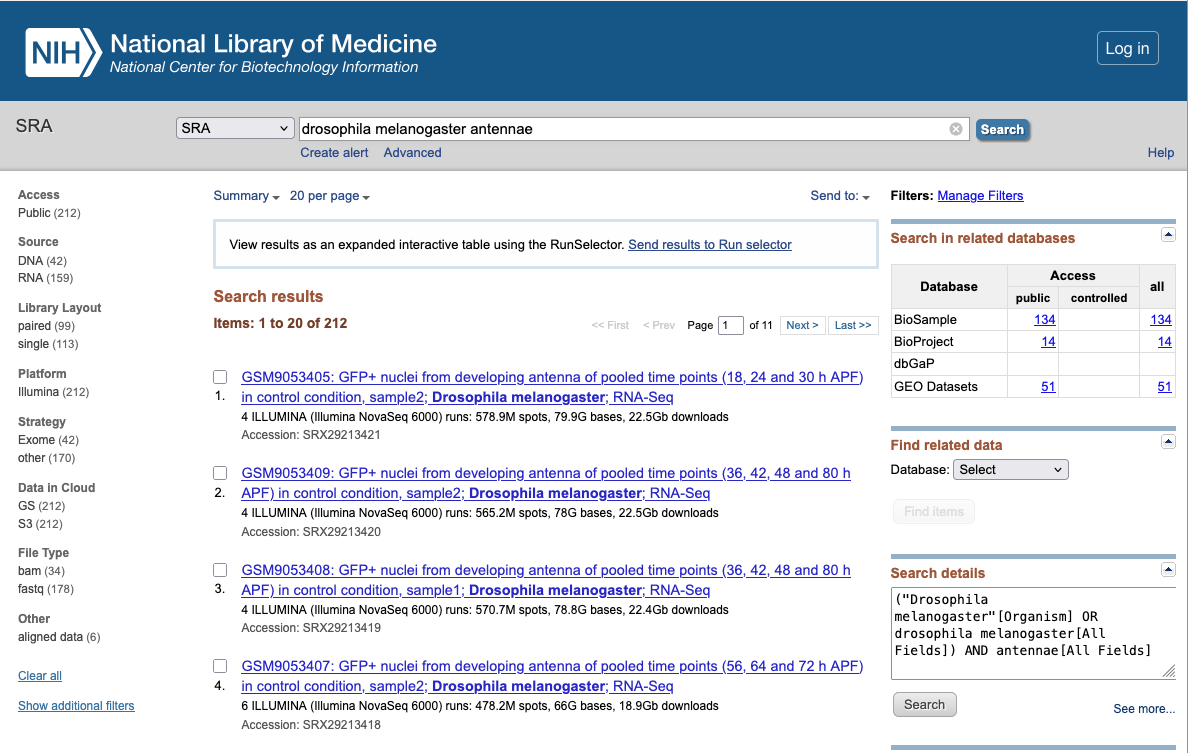Screen dimensions: 1188x753
Task: Select checkbox for result GSM9053409
Action: click(x=220, y=473)
